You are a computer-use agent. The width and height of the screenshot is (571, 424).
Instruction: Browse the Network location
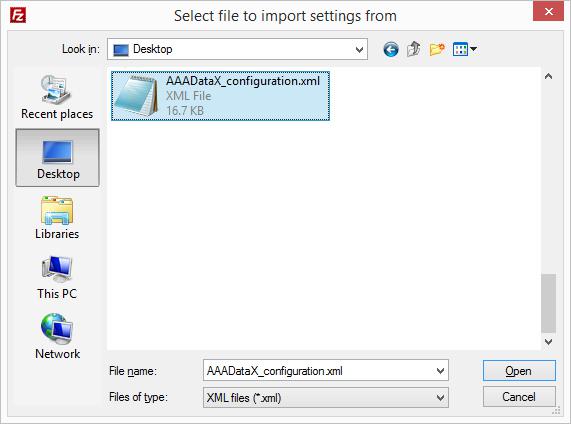click(57, 337)
